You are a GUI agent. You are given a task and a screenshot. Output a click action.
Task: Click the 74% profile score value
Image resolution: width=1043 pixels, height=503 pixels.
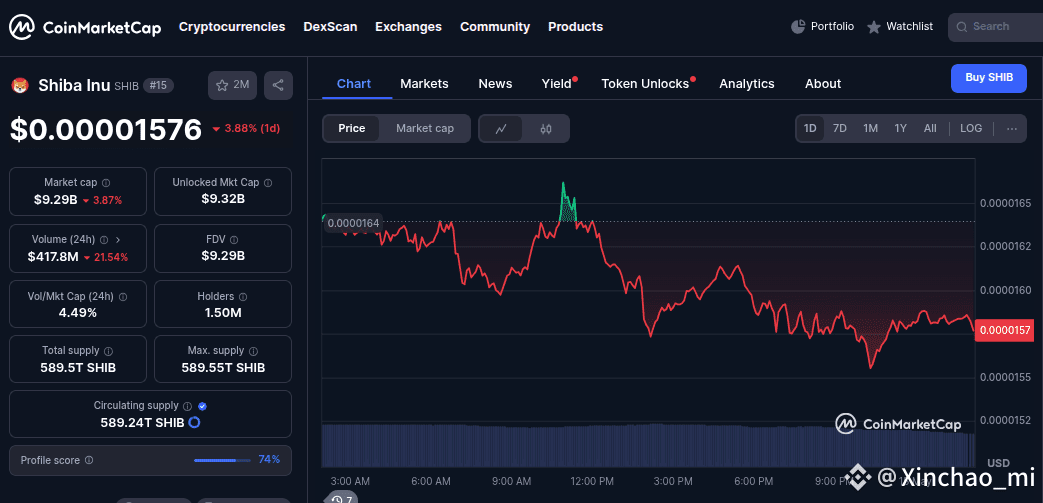(x=269, y=460)
